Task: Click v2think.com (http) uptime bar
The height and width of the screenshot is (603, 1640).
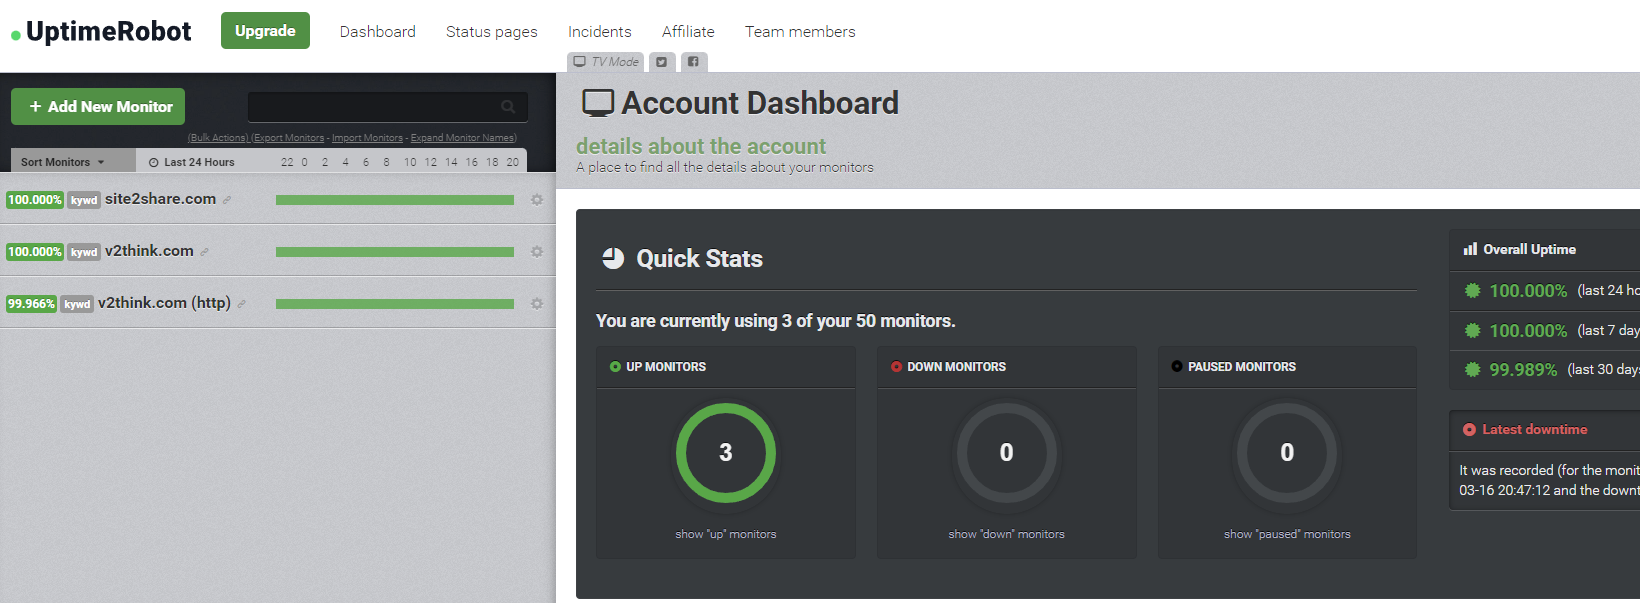Action: pyautogui.click(x=395, y=304)
